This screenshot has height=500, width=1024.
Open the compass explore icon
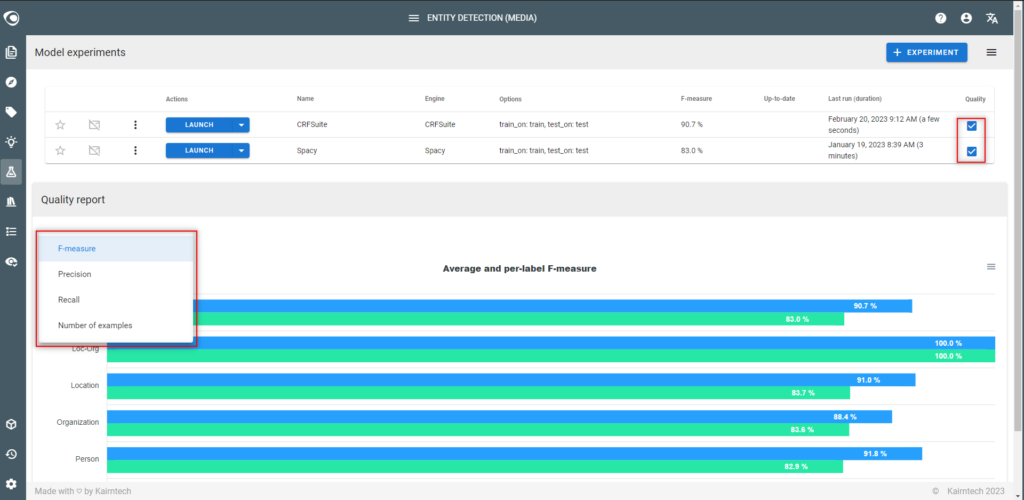tap(11, 82)
